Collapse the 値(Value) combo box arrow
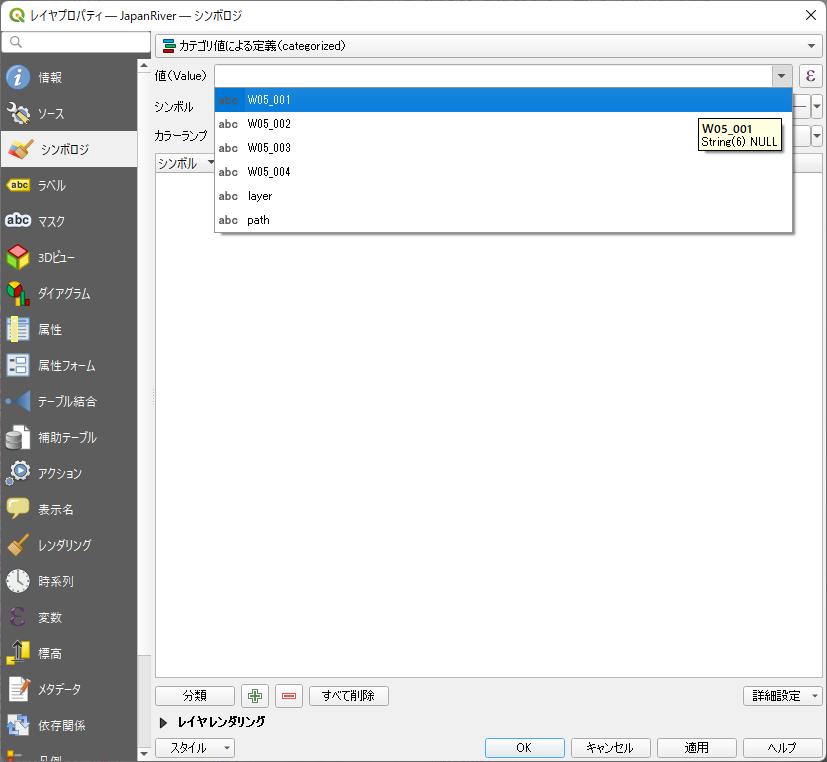Image resolution: width=827 pixels, height=762 pixels. click(780, 76)
